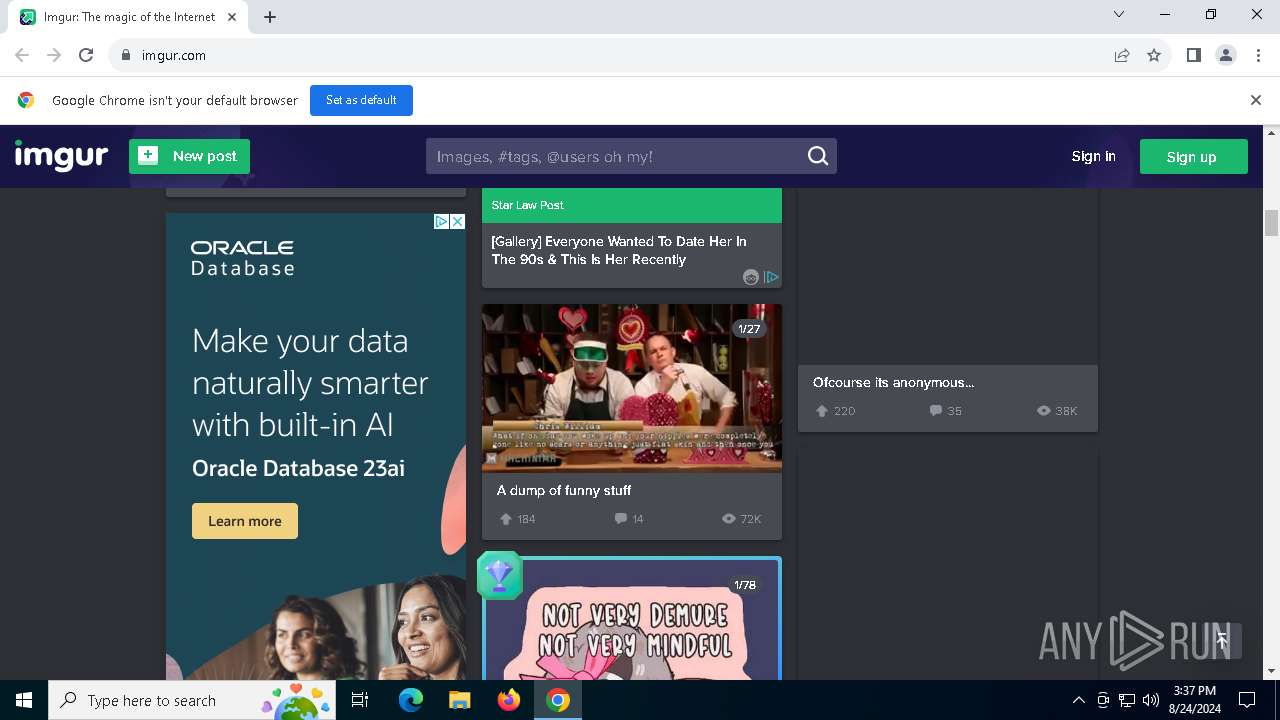
Task: Create a New post
Action: (189, 156)
